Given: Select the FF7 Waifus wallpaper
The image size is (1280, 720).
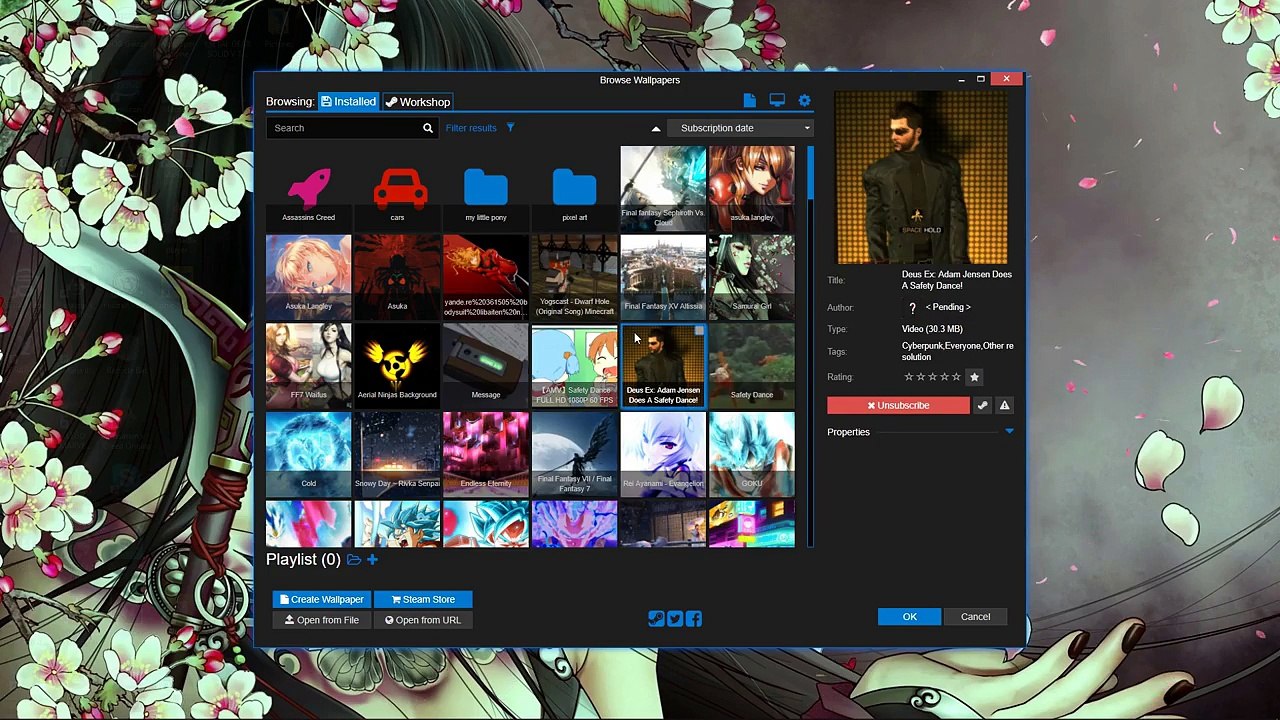Looking at the screenshot, I should 308,366.
